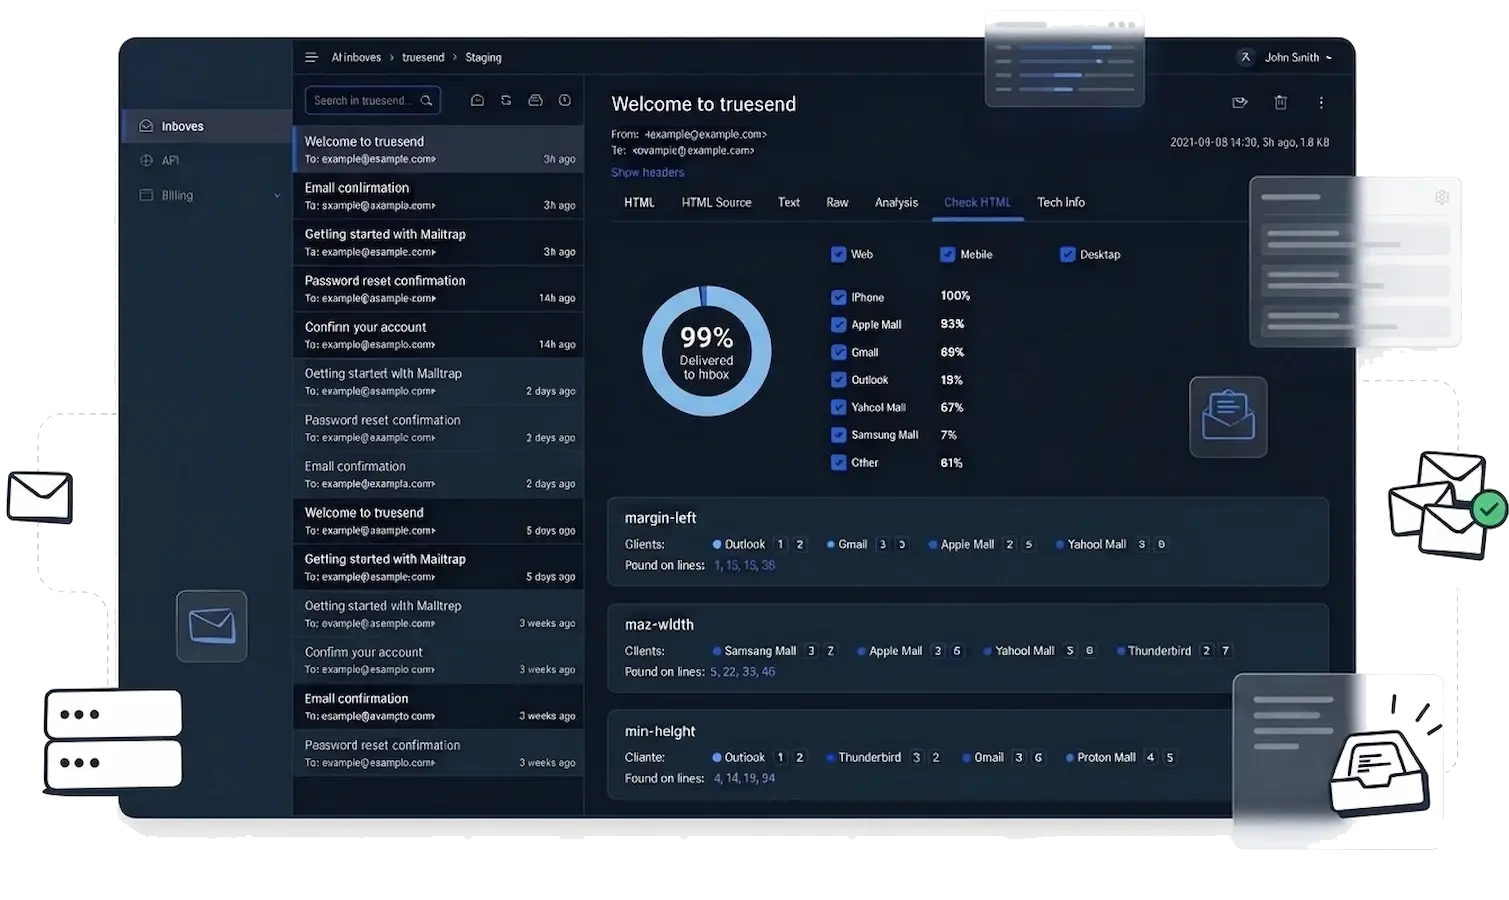Open 'Email confirmation' from 2 days ago
The image size is (1509, 900).
tap(439, 474)
